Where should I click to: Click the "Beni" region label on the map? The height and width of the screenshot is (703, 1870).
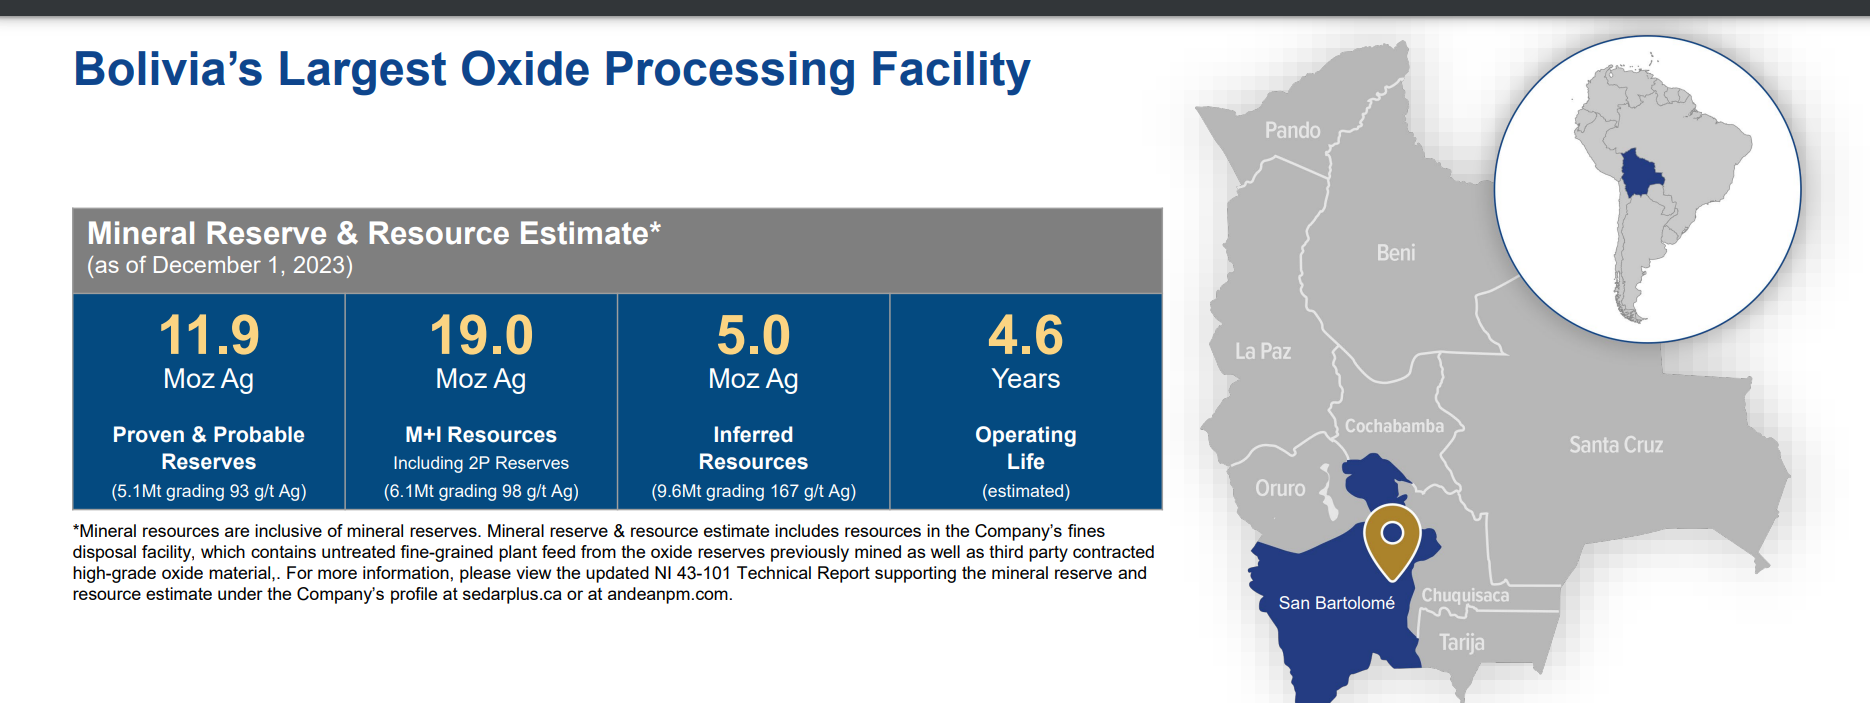click(x=1396, y=253)
